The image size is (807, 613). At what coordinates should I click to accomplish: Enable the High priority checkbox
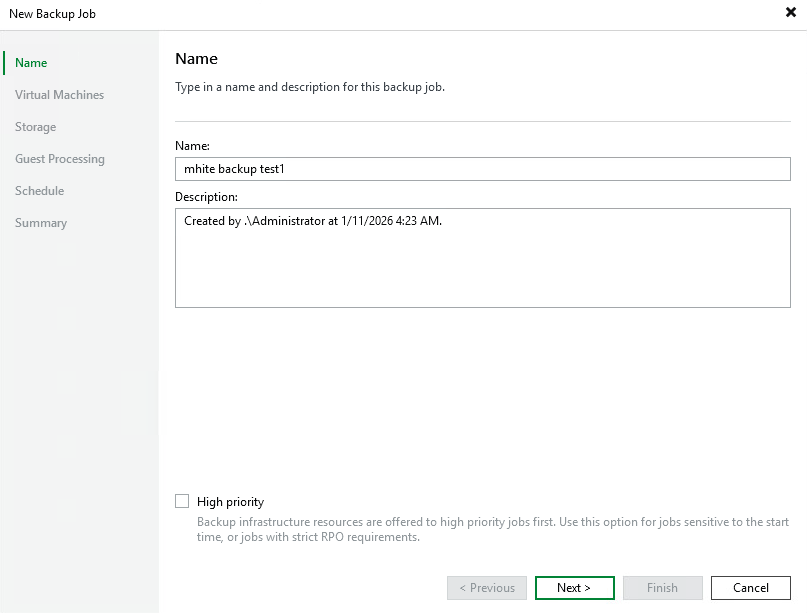coord(182,501)
